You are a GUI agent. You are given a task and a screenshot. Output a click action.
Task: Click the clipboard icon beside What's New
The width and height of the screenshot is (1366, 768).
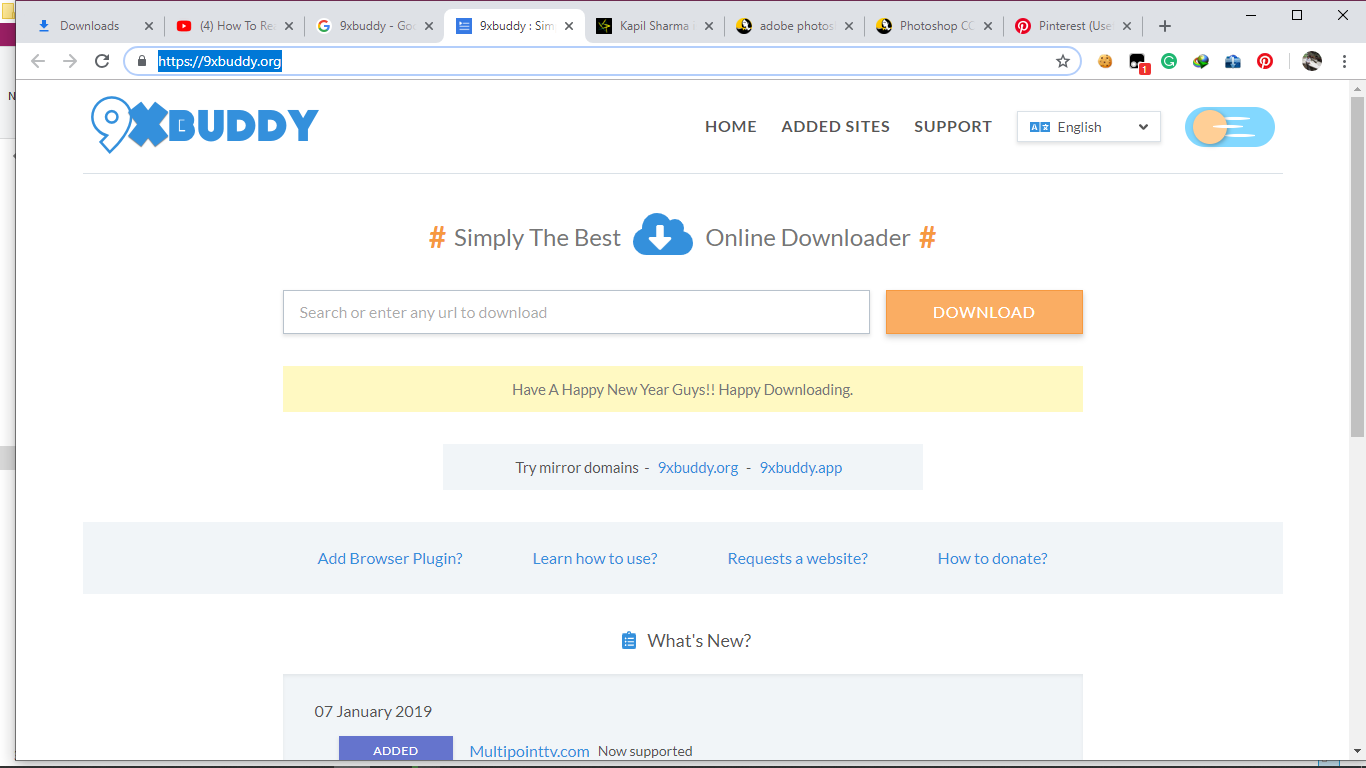(x=629, y=641)
